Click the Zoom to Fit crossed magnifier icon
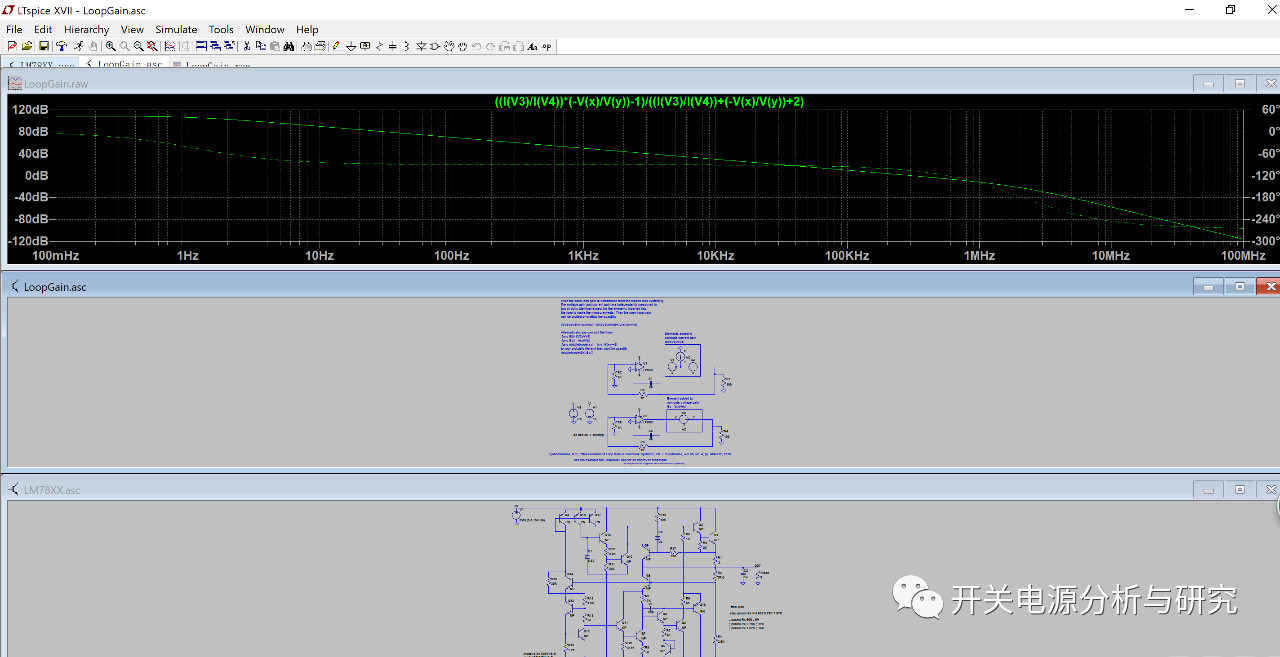 [x=152, y=46]
